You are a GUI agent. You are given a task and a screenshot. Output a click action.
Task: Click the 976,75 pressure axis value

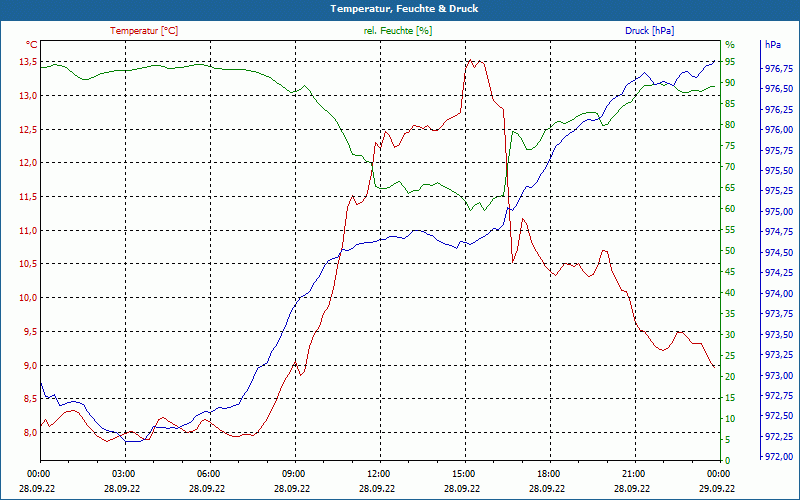point(780,68)
